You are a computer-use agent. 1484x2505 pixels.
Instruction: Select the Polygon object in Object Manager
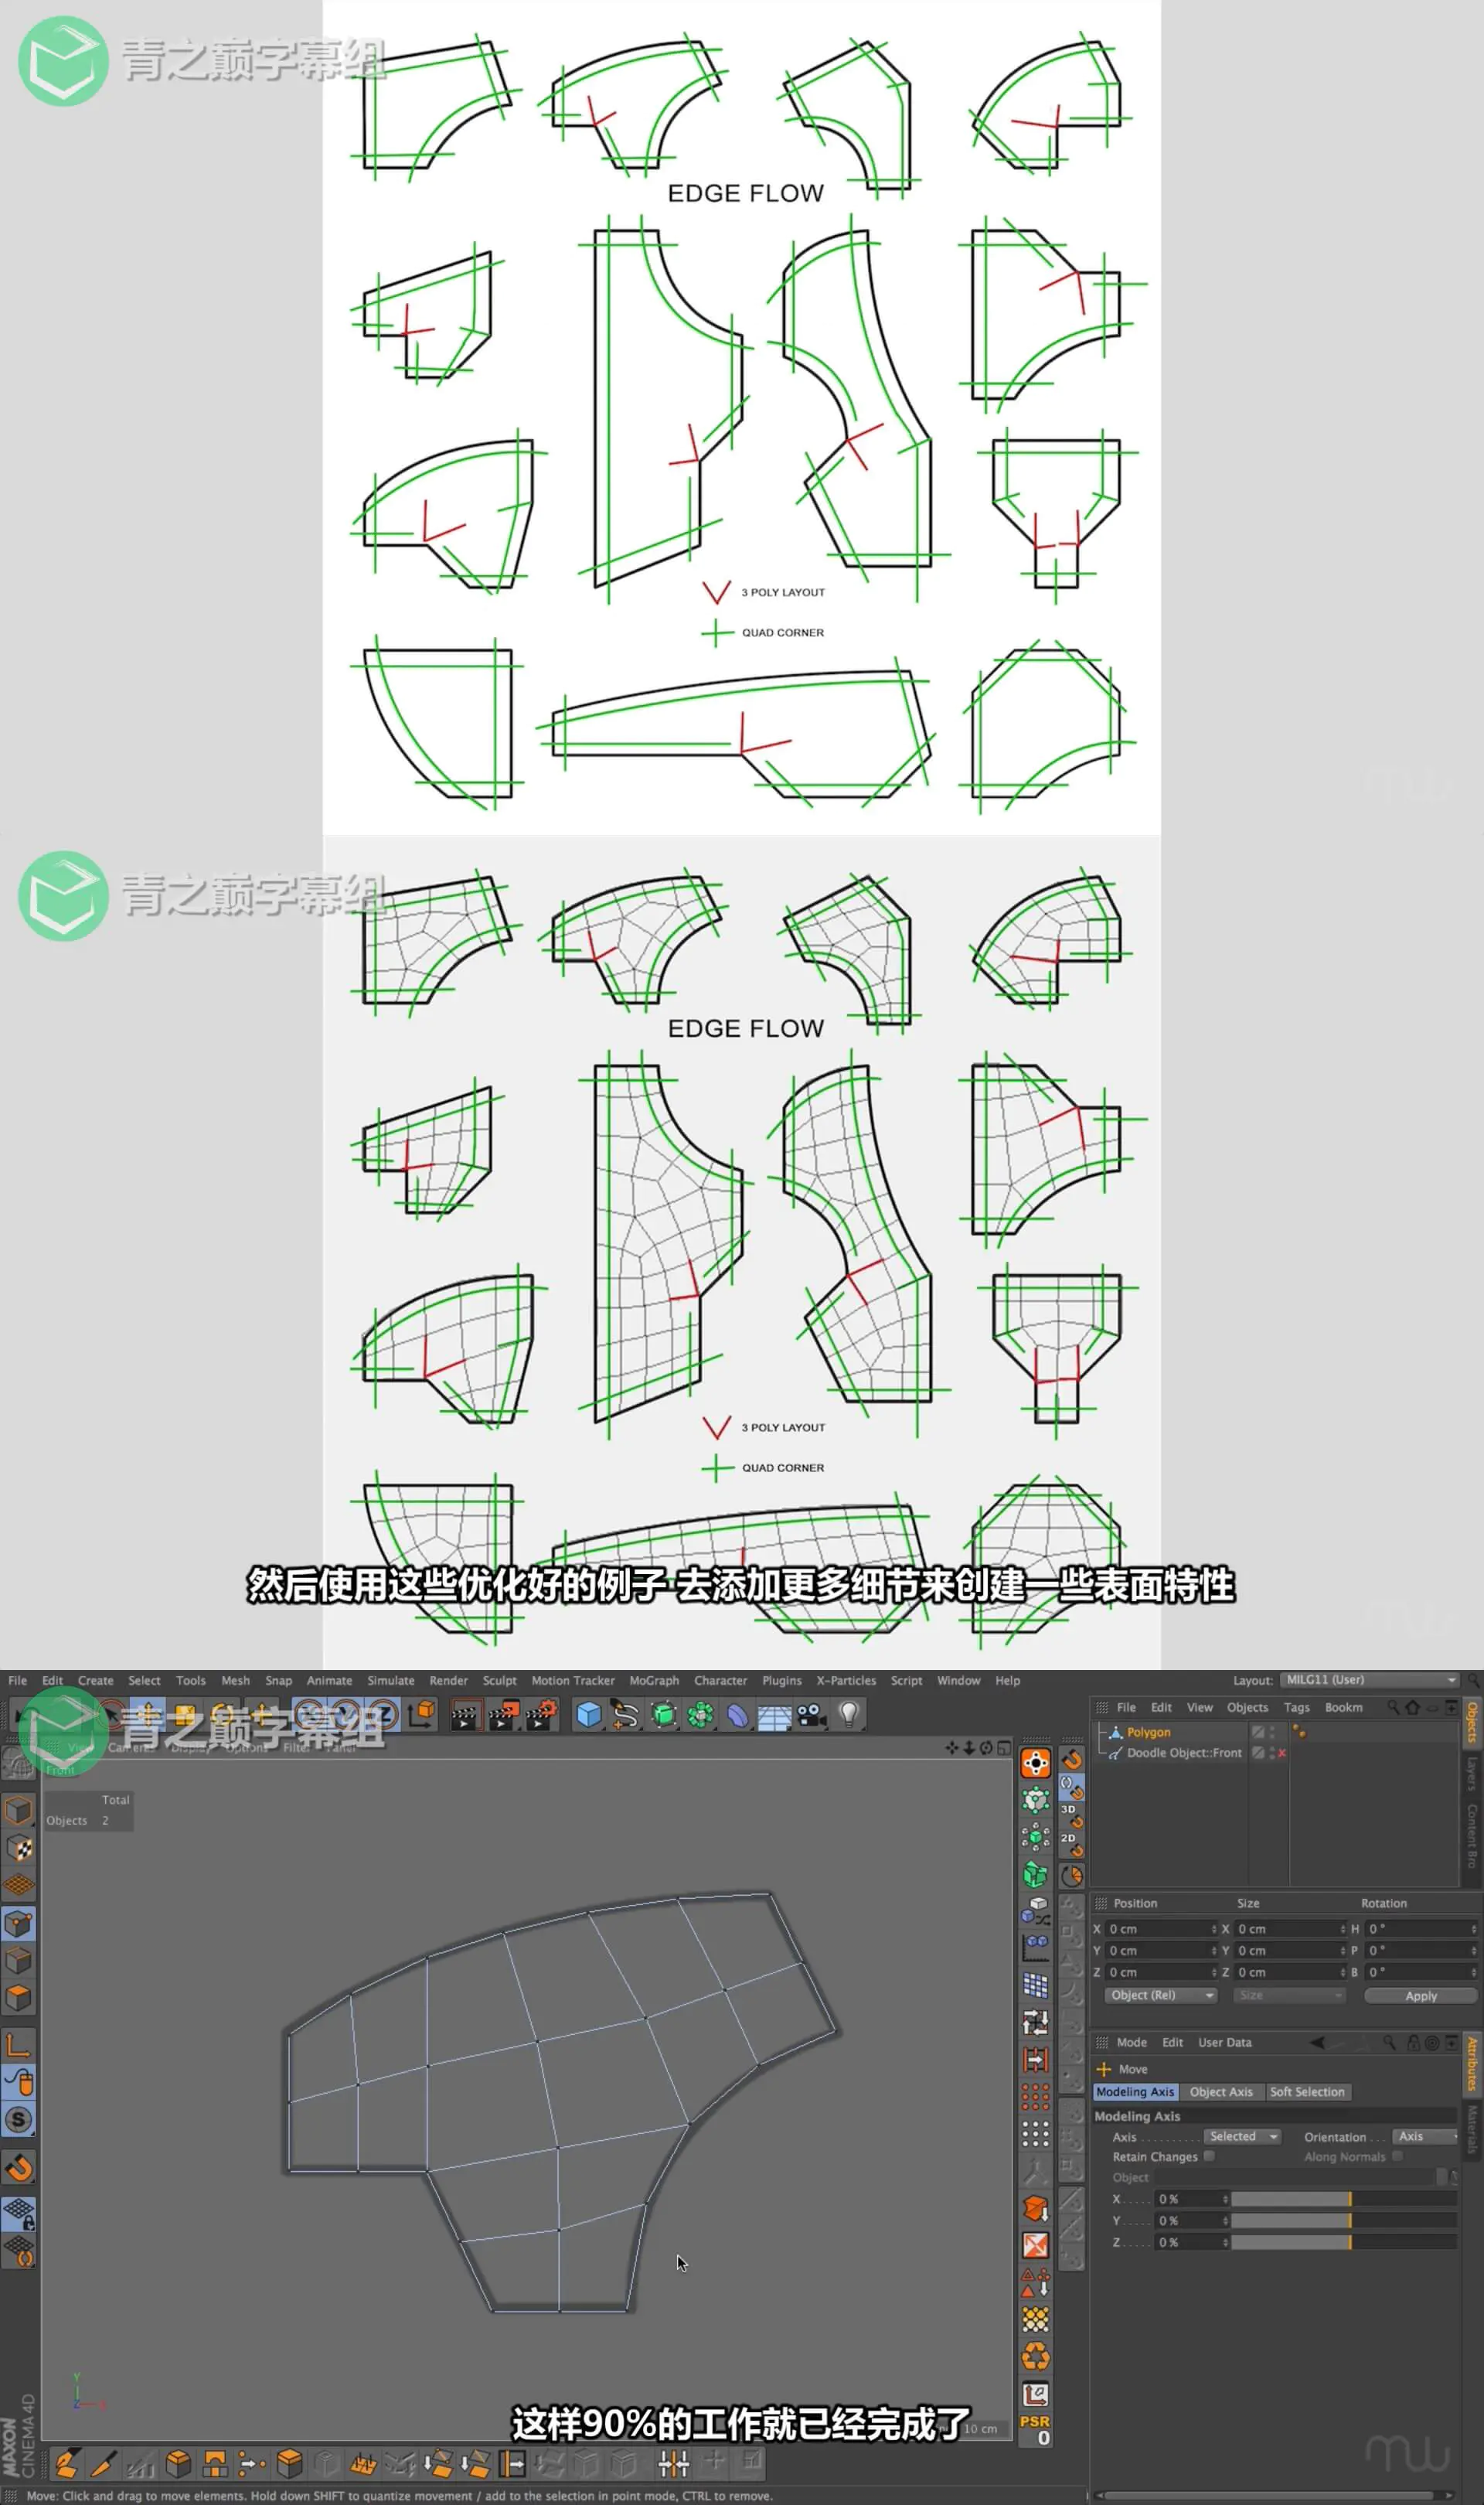1148,1732
